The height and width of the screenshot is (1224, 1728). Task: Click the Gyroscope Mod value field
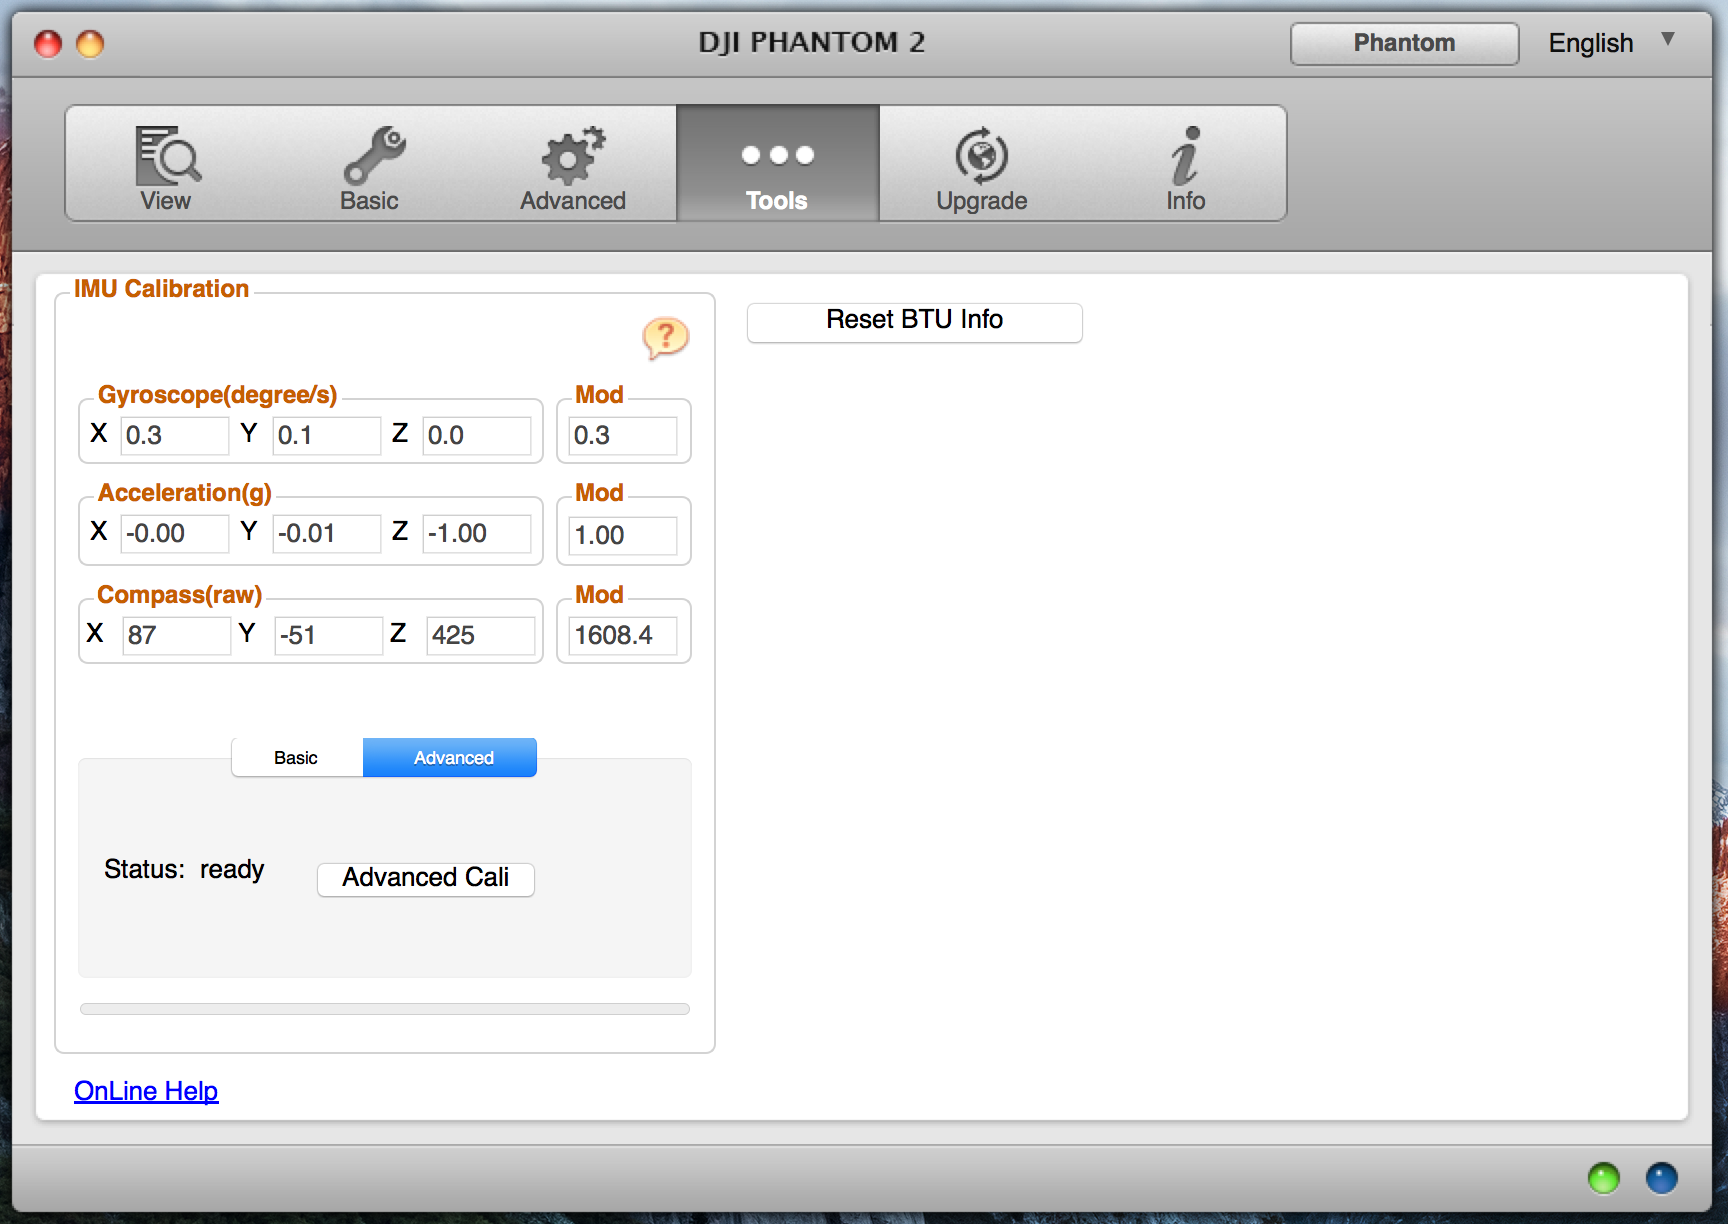click(x=623, y=435)
